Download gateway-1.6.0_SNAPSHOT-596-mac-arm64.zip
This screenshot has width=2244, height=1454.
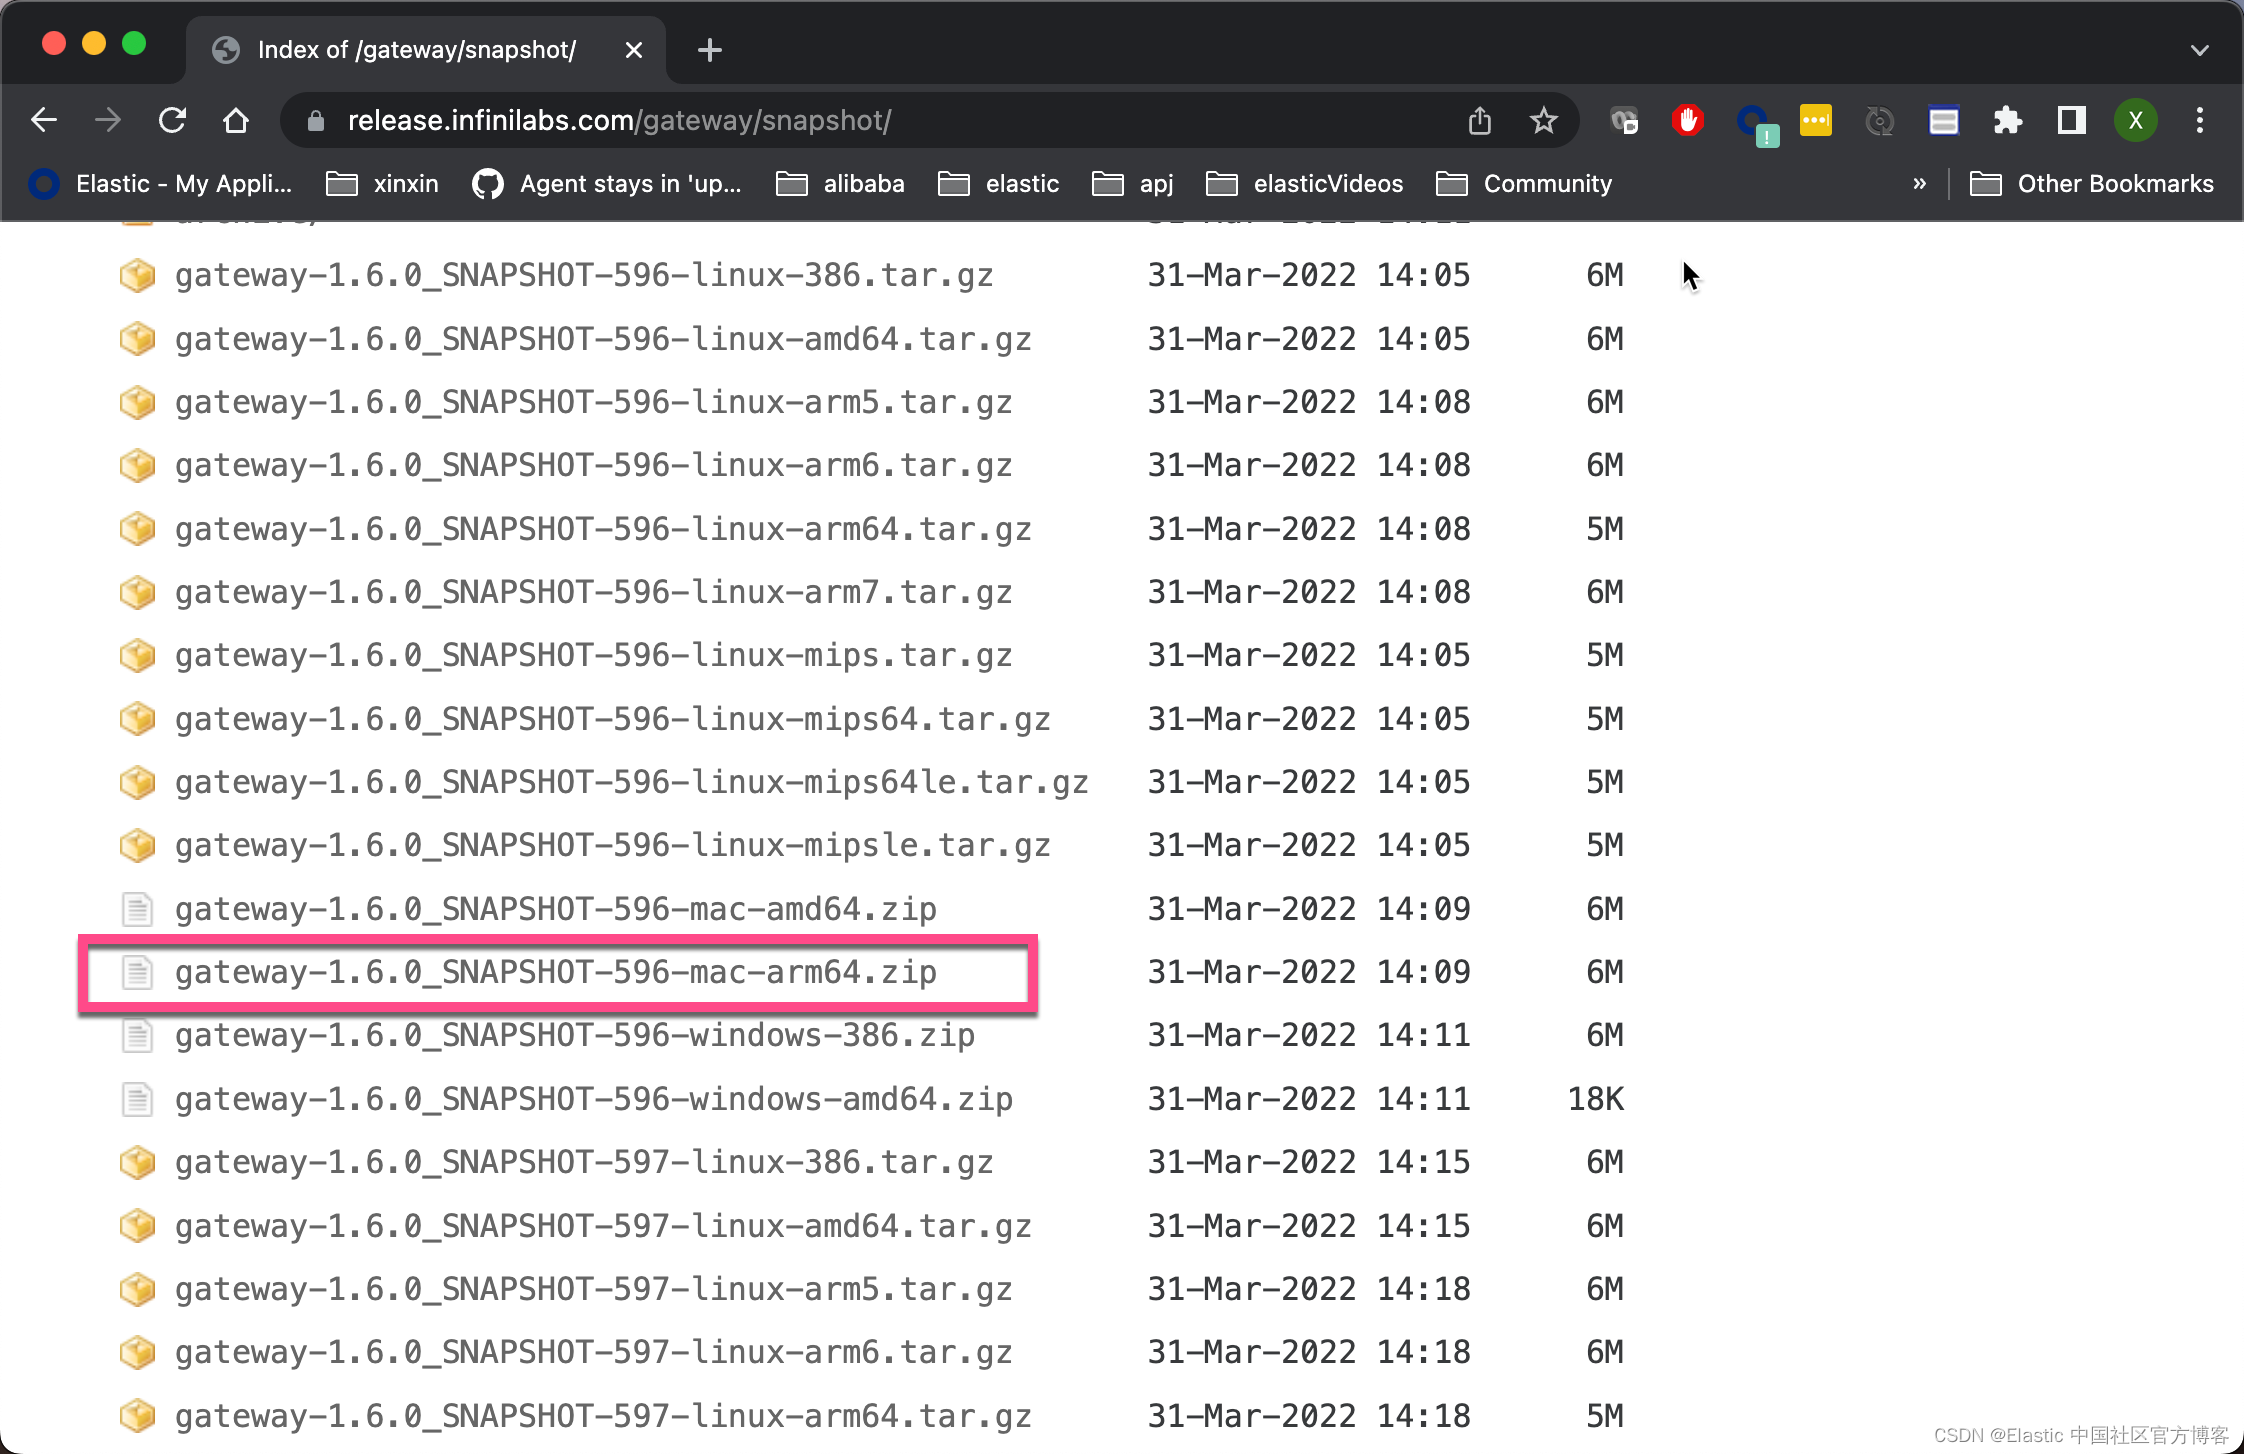(555, 972)
